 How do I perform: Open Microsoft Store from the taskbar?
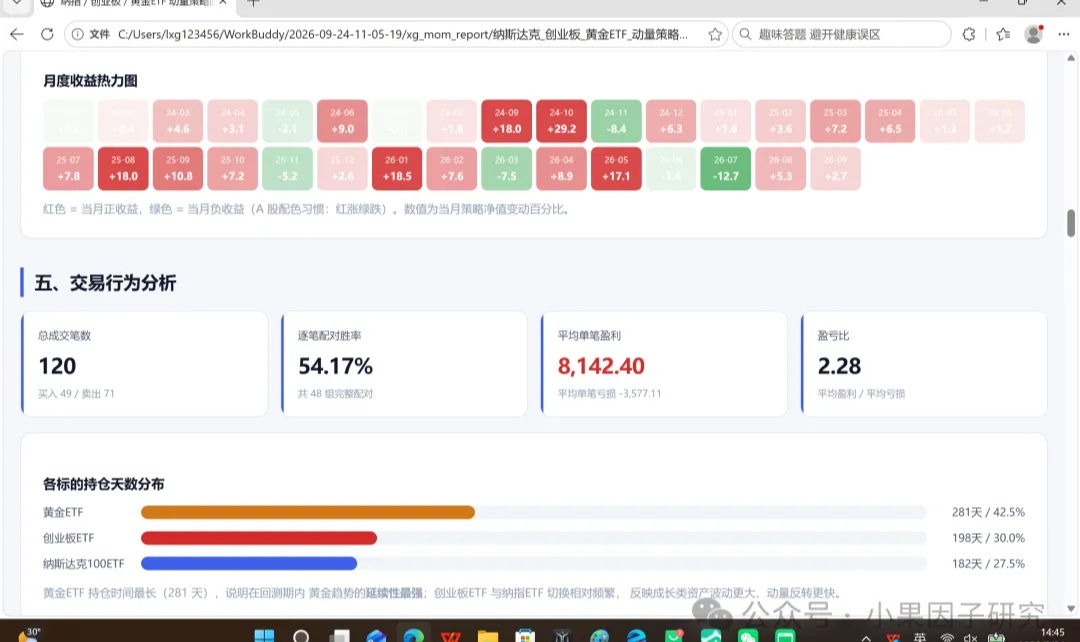coord(525,635)
